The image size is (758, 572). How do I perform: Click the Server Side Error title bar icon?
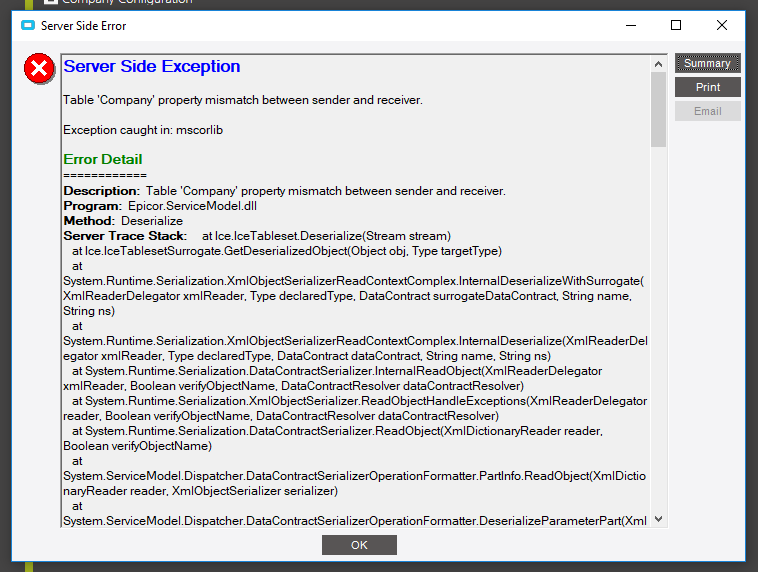point(28,25)
